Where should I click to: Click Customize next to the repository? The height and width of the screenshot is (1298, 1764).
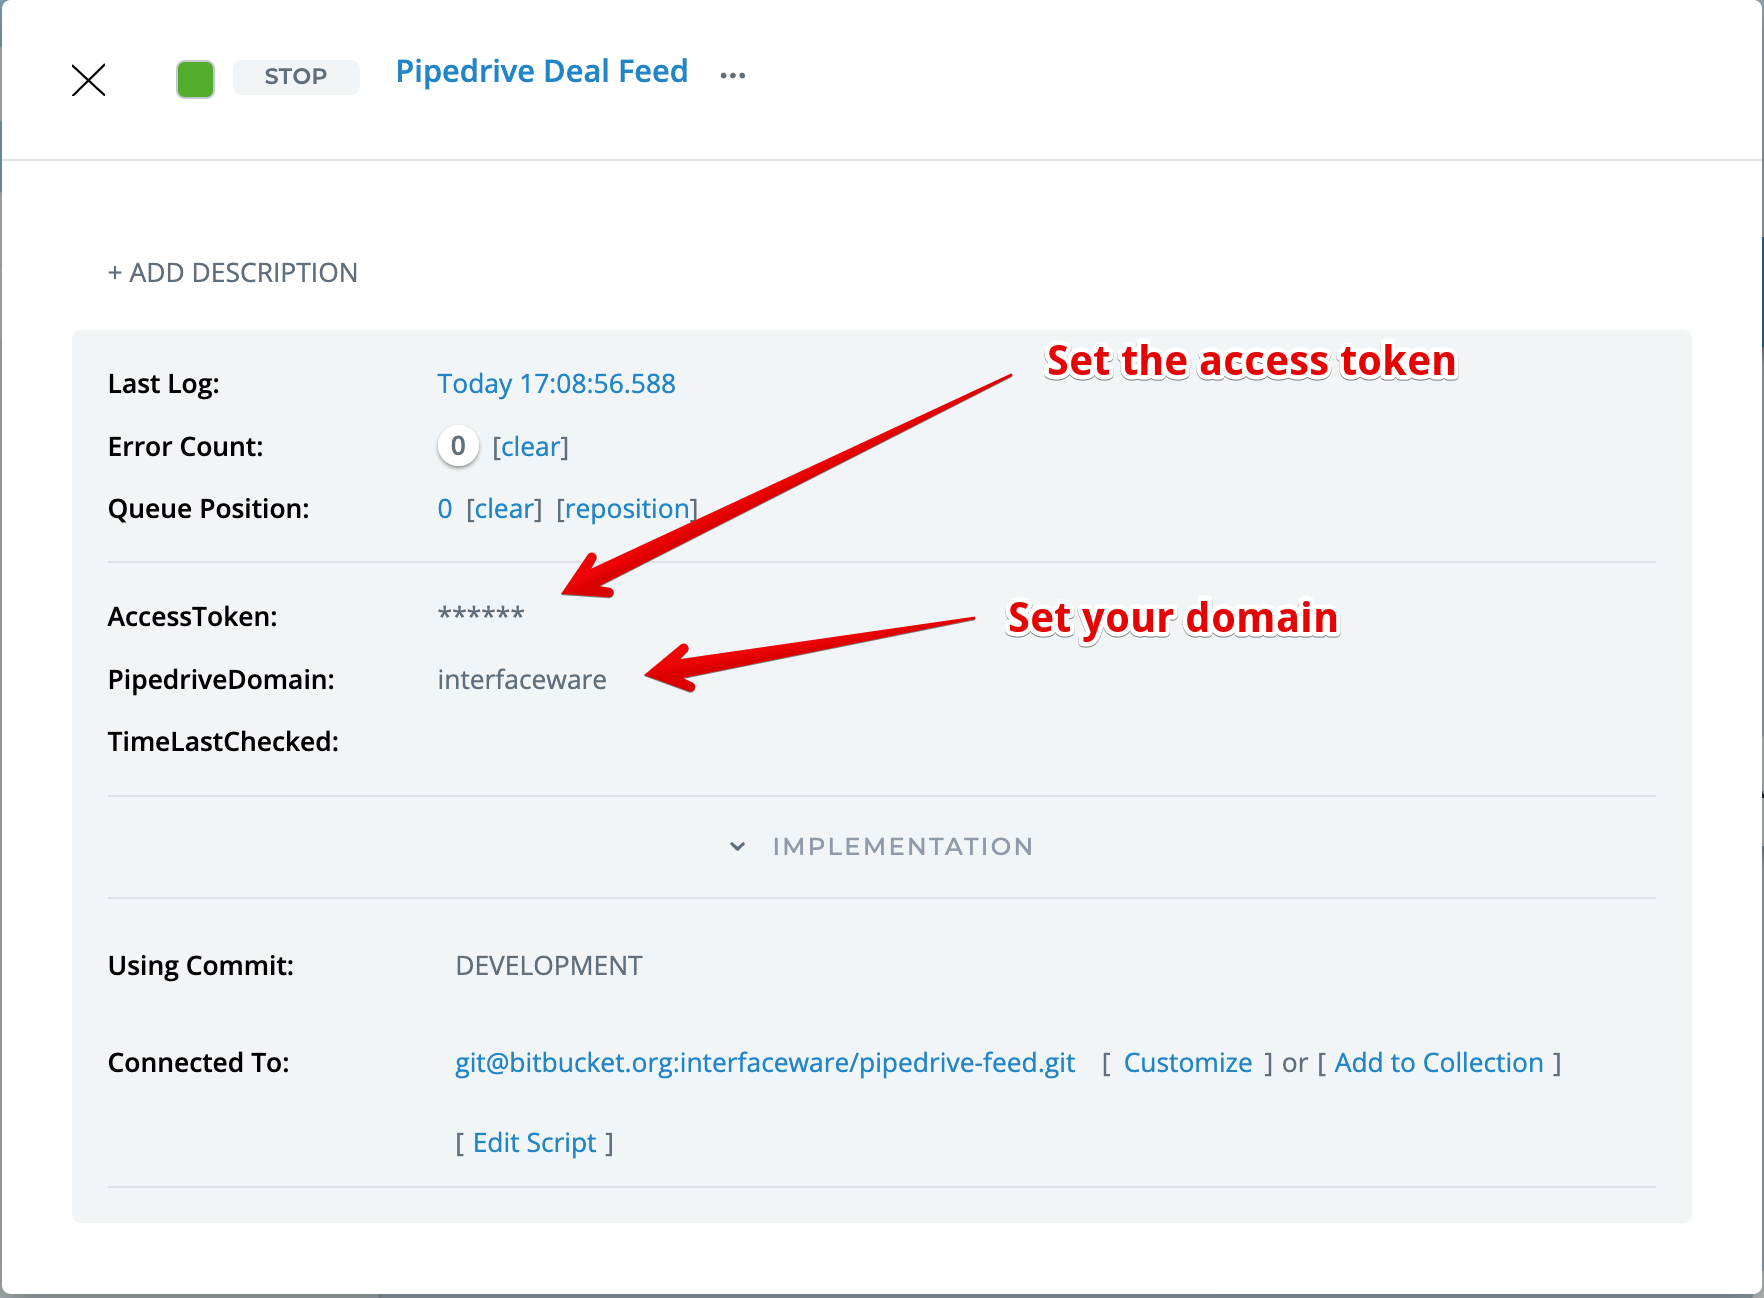click(x=1187, y=1063)
